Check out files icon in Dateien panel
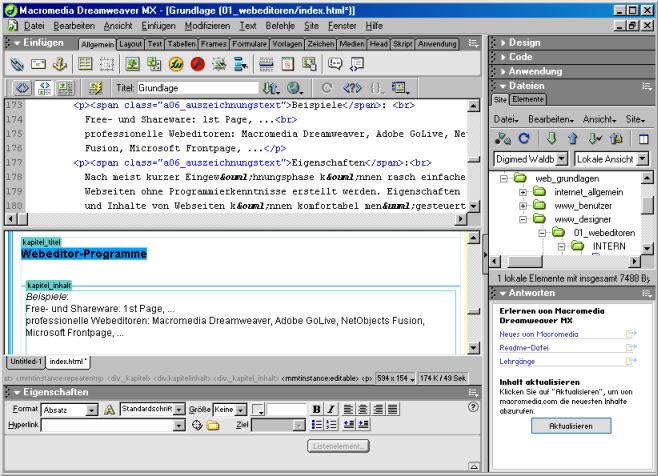Viewport: 658px width, 476px height. [x=595, y=139]
